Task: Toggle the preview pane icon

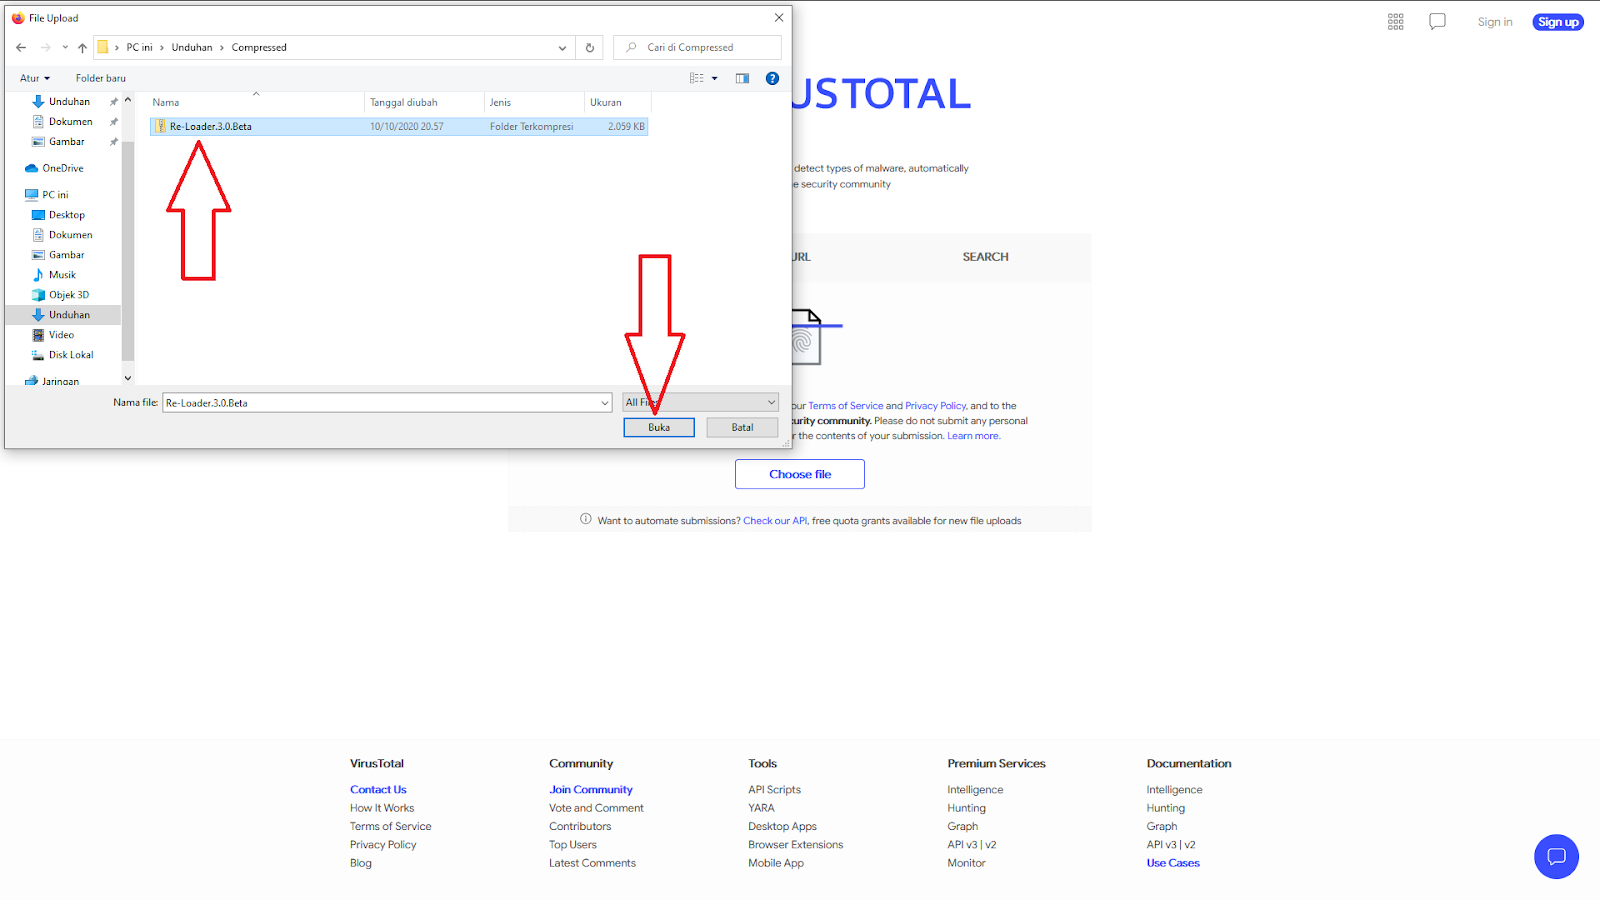Action: (x=742, y=78)
